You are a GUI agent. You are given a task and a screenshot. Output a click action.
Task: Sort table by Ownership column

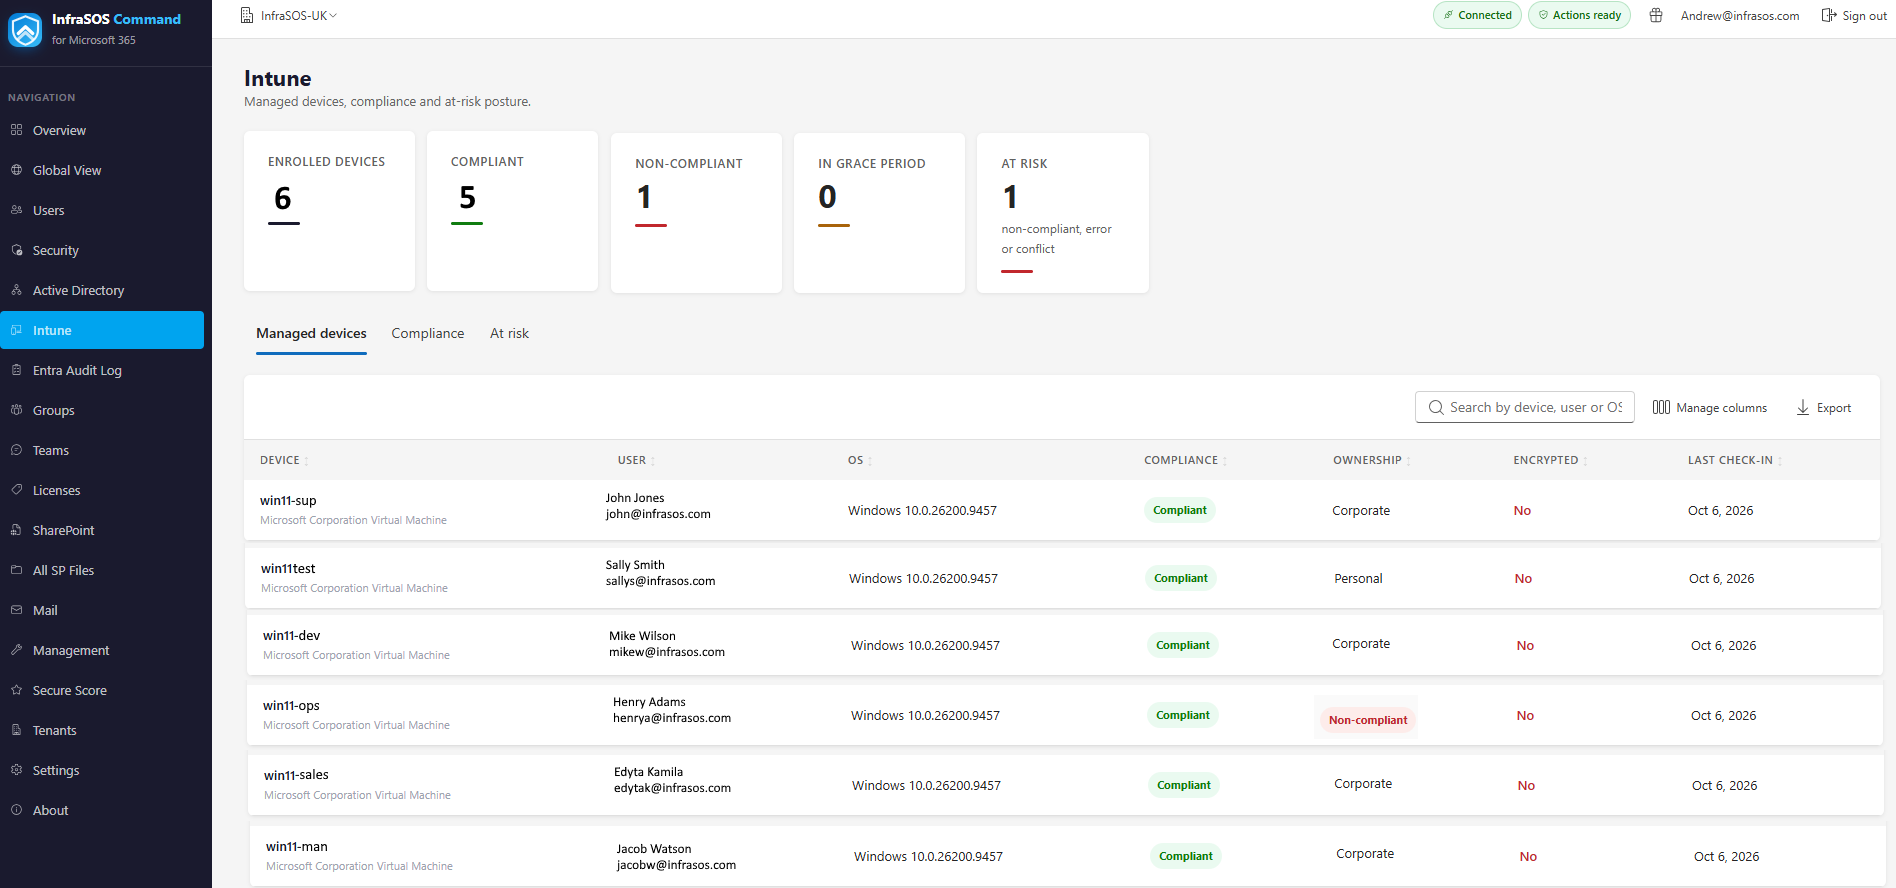[x=1372, y=460]
